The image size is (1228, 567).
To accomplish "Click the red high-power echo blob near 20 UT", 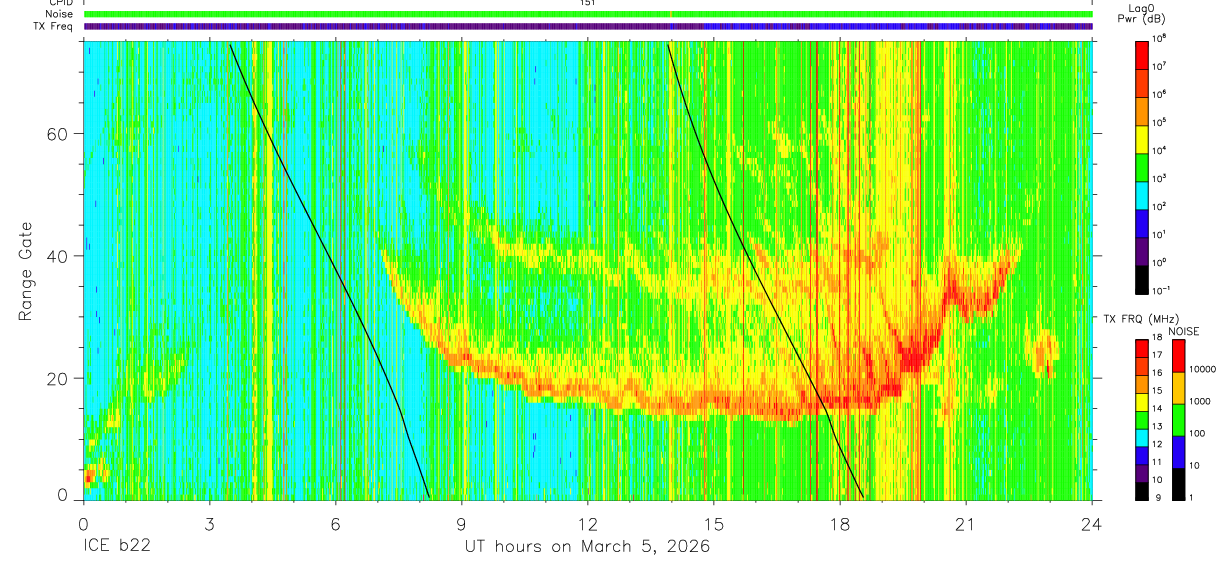I will (x=912, y=354).
